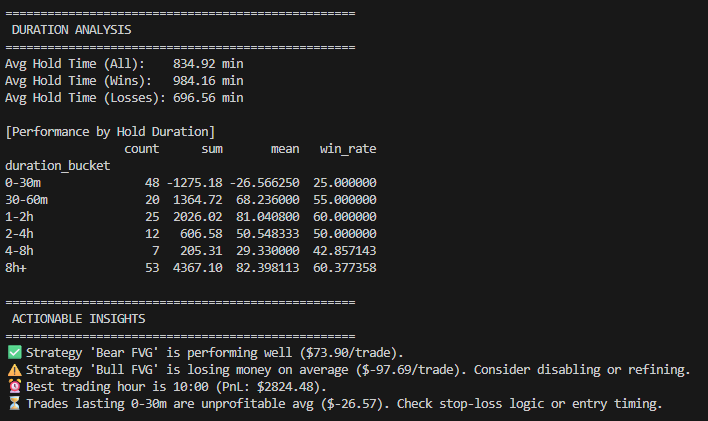Screen dimensions: 708x421
Task: Click the win_rate column header
Action: pyautogui.click(x=347, y=149)
